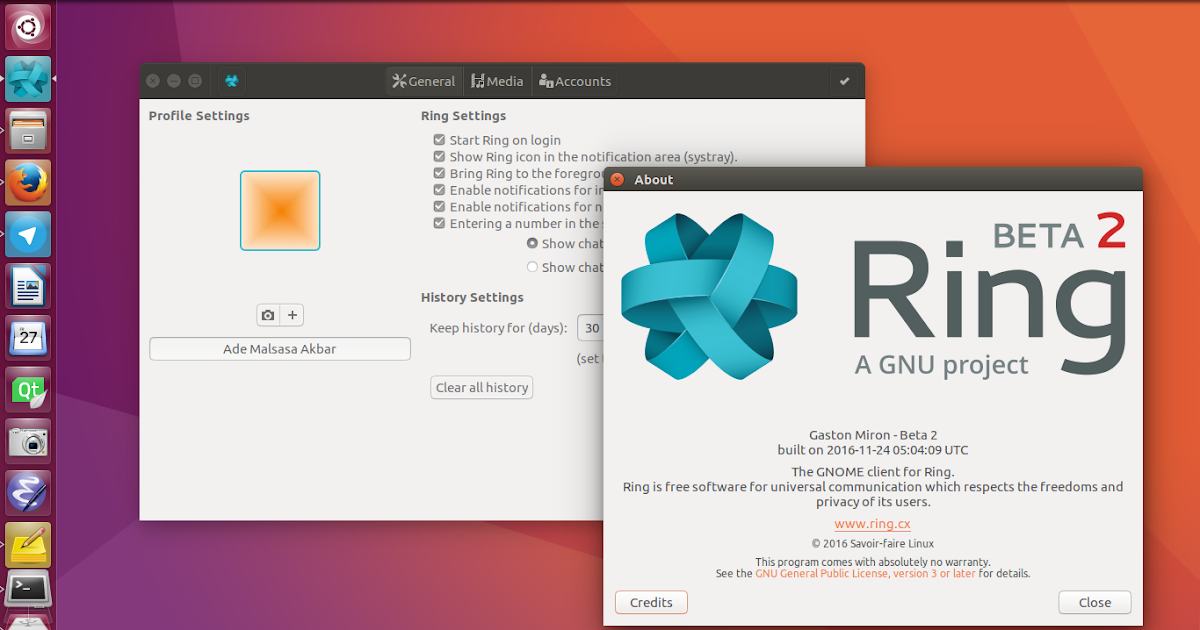The image size is (1200, 630).
Task: Open the www.ring.cx link
Action: (872, 523)
